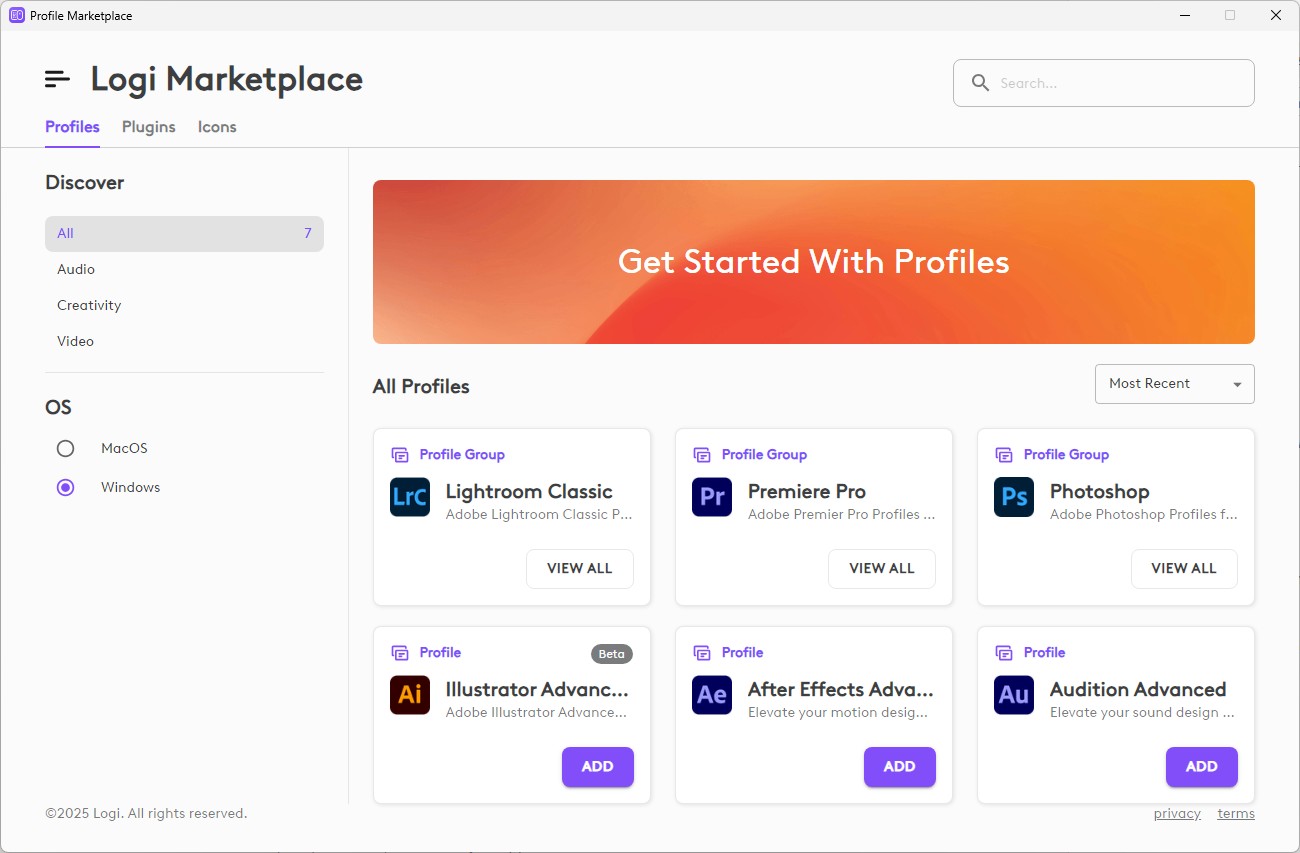1300x853 pixels.
Task: Open the hamburger menu beside Logi Marketplace
Action: click(58, 79)
